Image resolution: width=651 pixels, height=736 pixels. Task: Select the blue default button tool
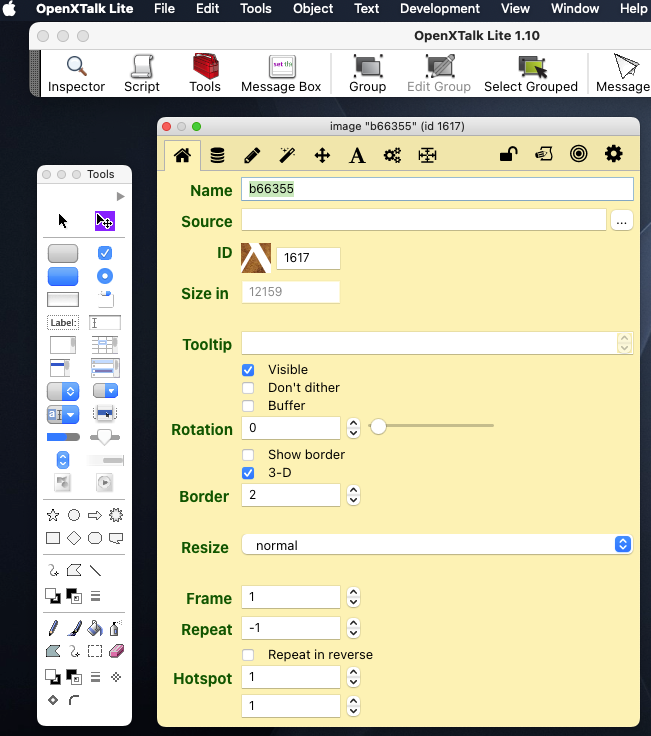[63, 276]
